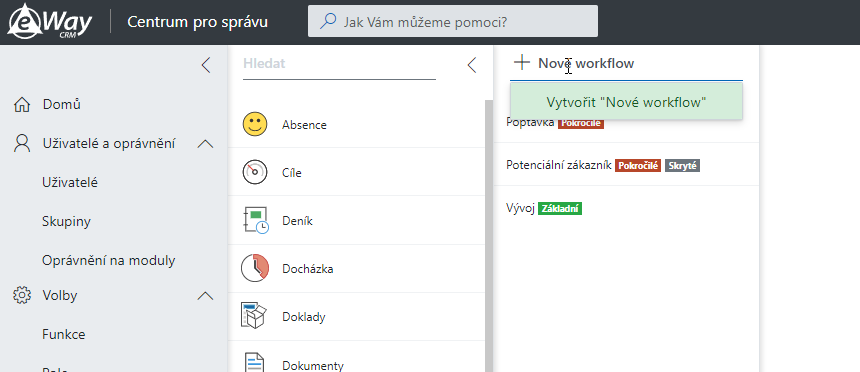Focus the Hledat module search field
The width and height of the screenshot is (860, 372).
coord(340,64)
